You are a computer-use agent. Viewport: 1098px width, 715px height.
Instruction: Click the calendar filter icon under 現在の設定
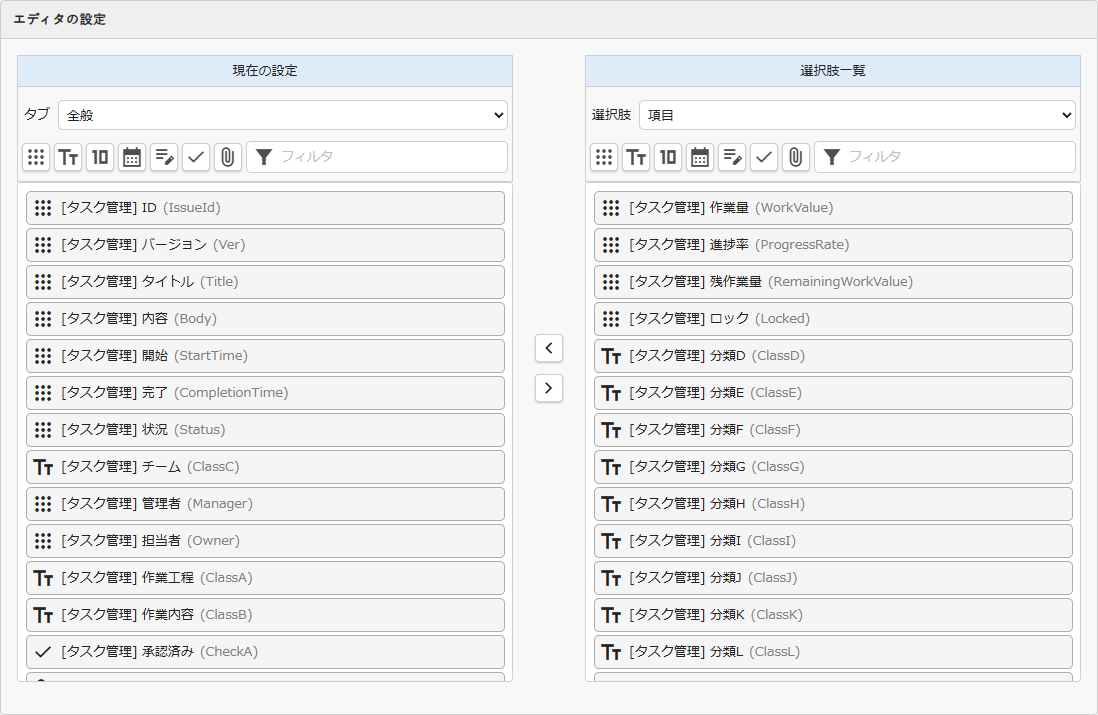coord(132,157)
